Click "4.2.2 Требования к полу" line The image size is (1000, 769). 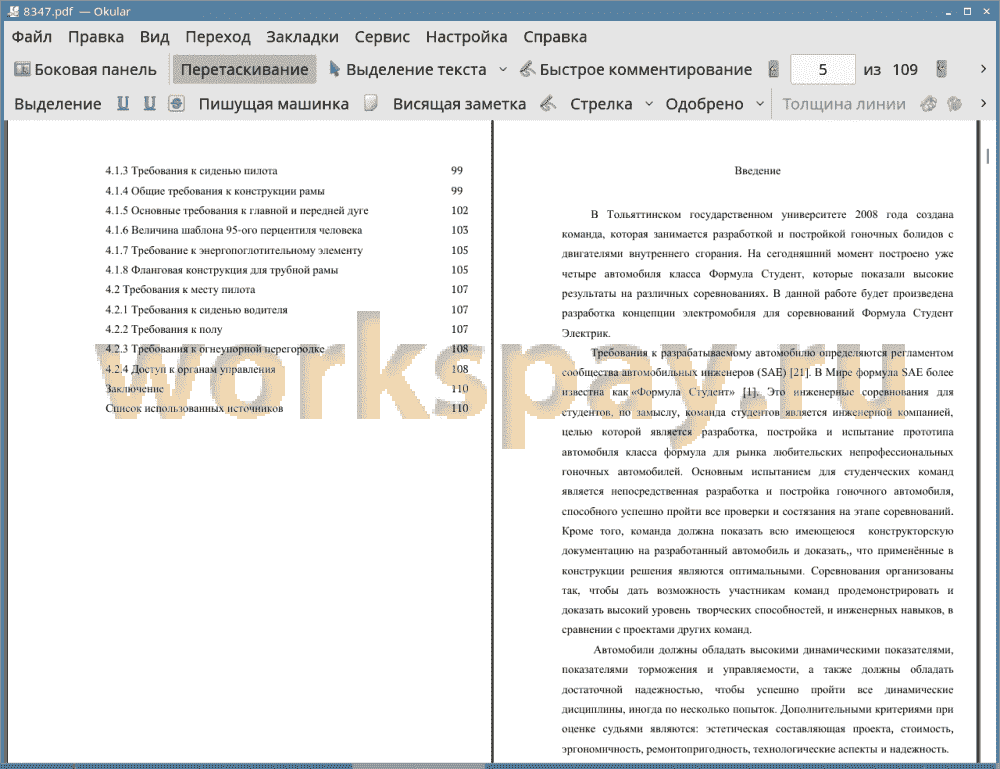click(x=164, y=330)
